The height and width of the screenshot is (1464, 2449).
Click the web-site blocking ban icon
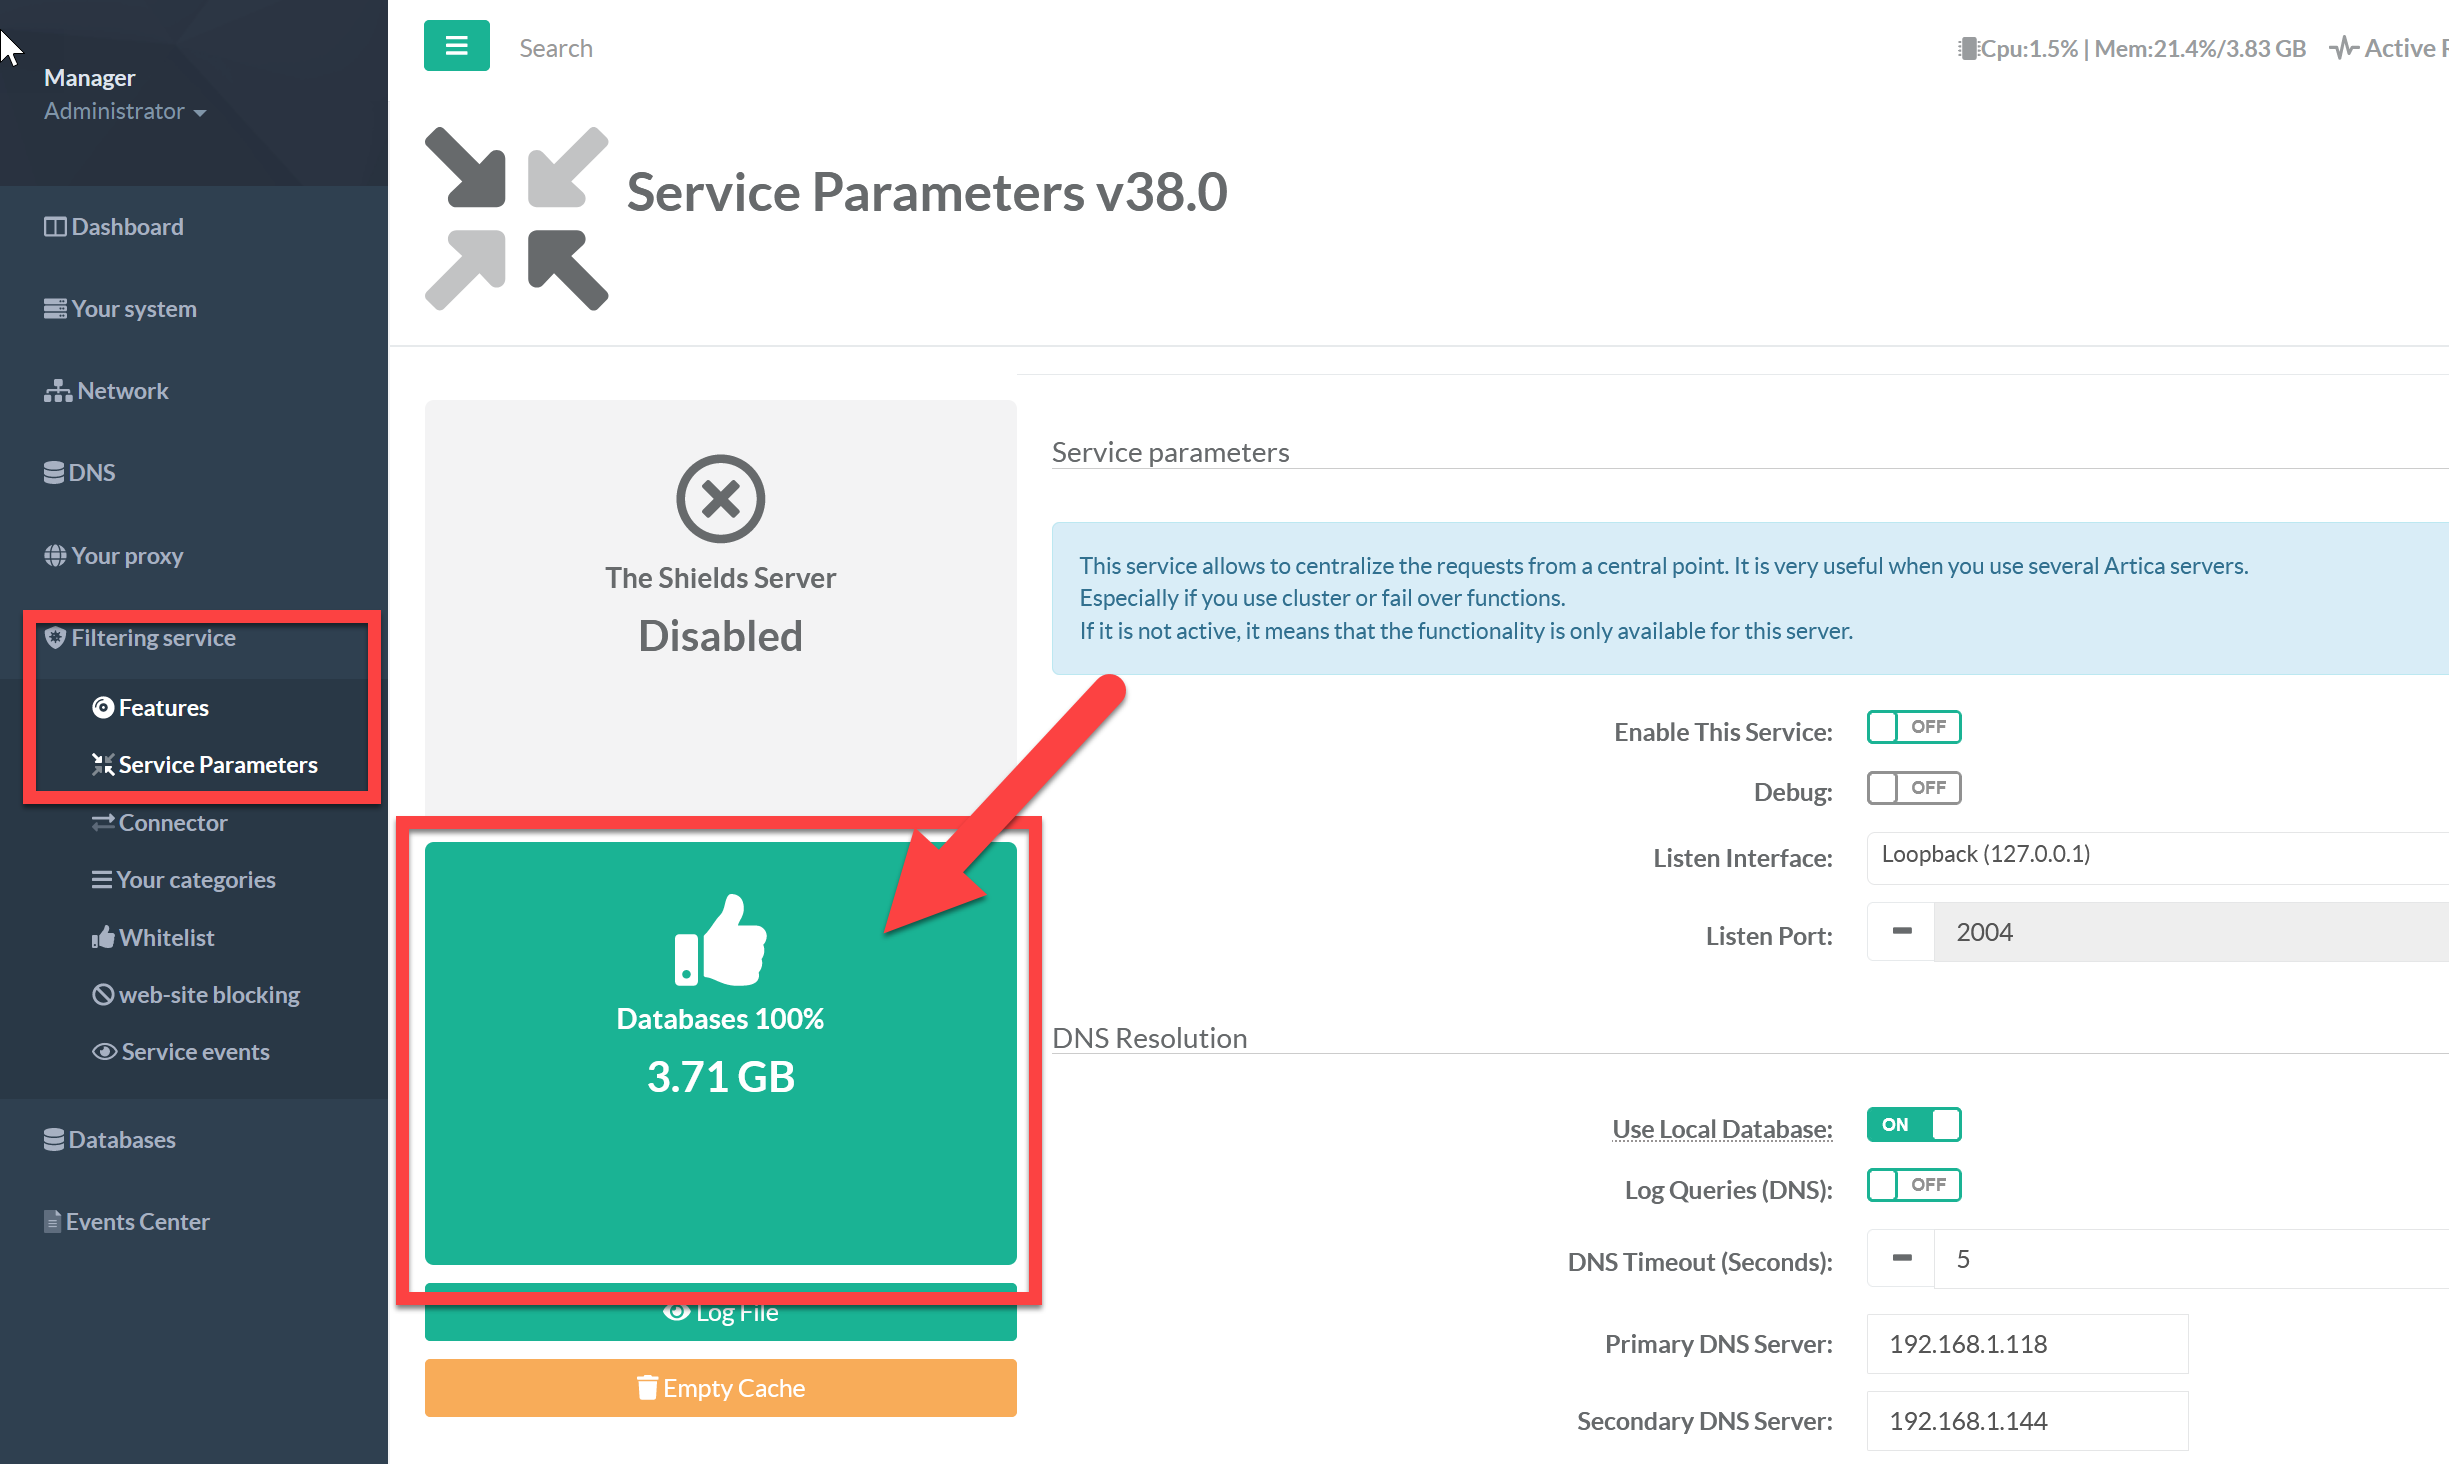click(x=103, y=995)
